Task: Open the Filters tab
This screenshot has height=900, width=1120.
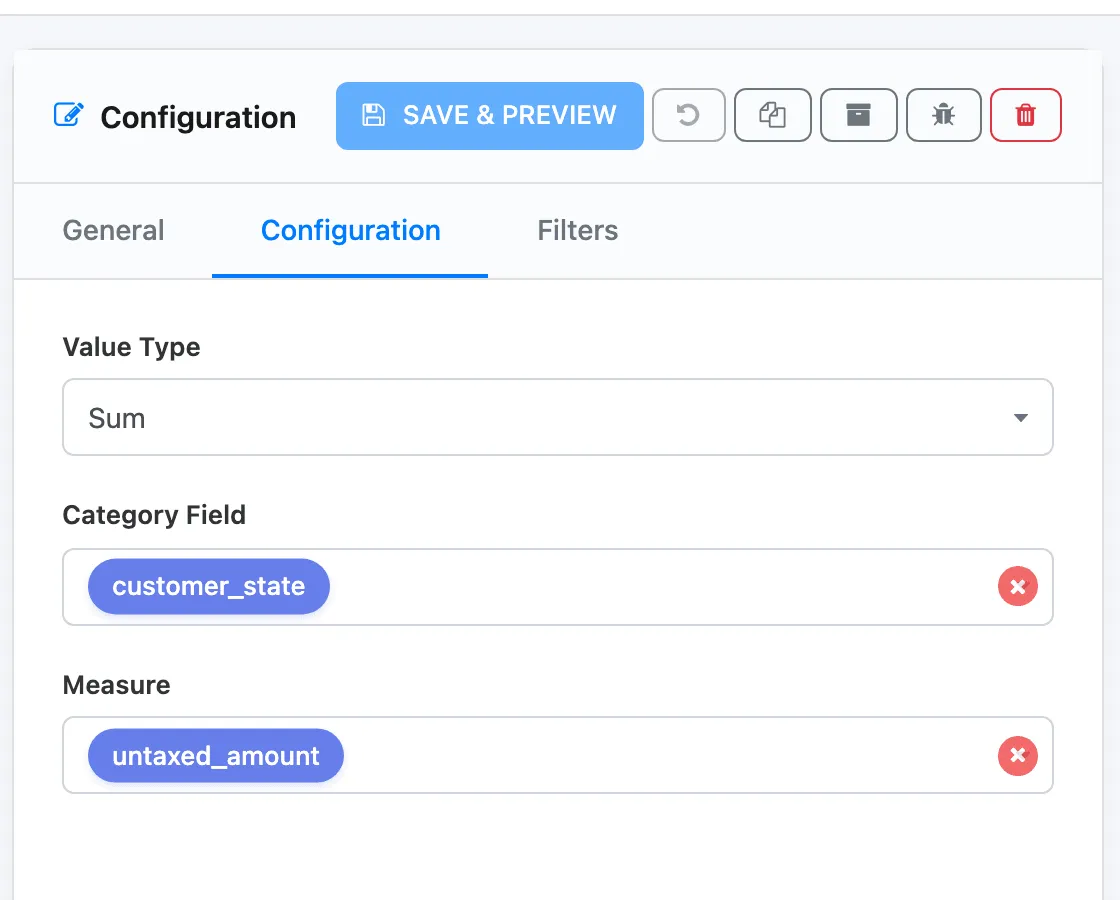Action: [577, 231]
